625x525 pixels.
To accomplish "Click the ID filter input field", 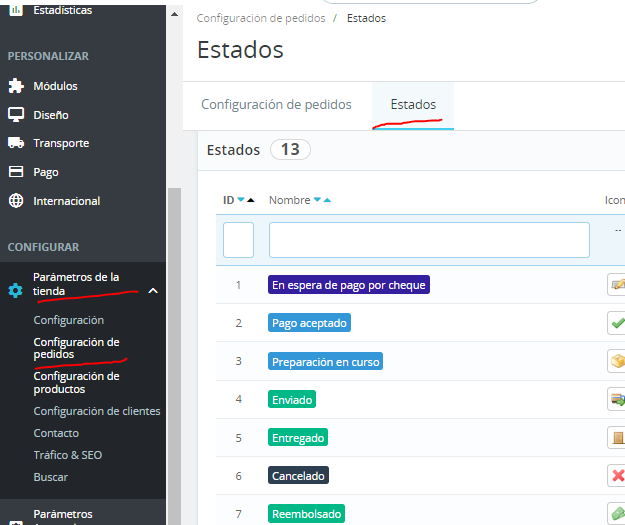I will (x=238, y=240).
